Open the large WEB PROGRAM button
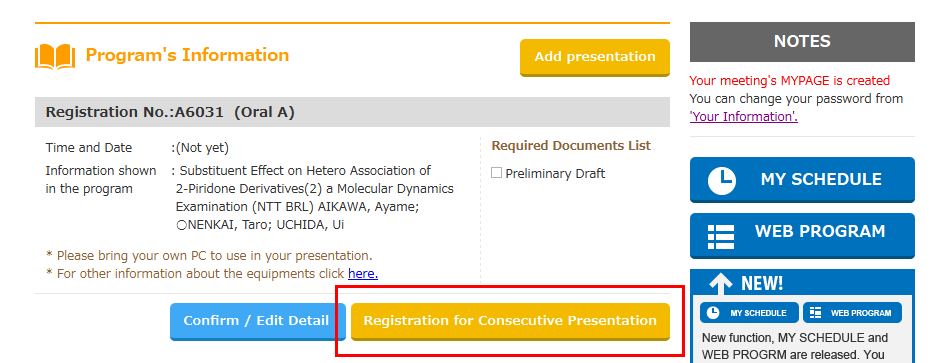Image resolution: width=950 pixels, height=363 pixels. [802, 236]
